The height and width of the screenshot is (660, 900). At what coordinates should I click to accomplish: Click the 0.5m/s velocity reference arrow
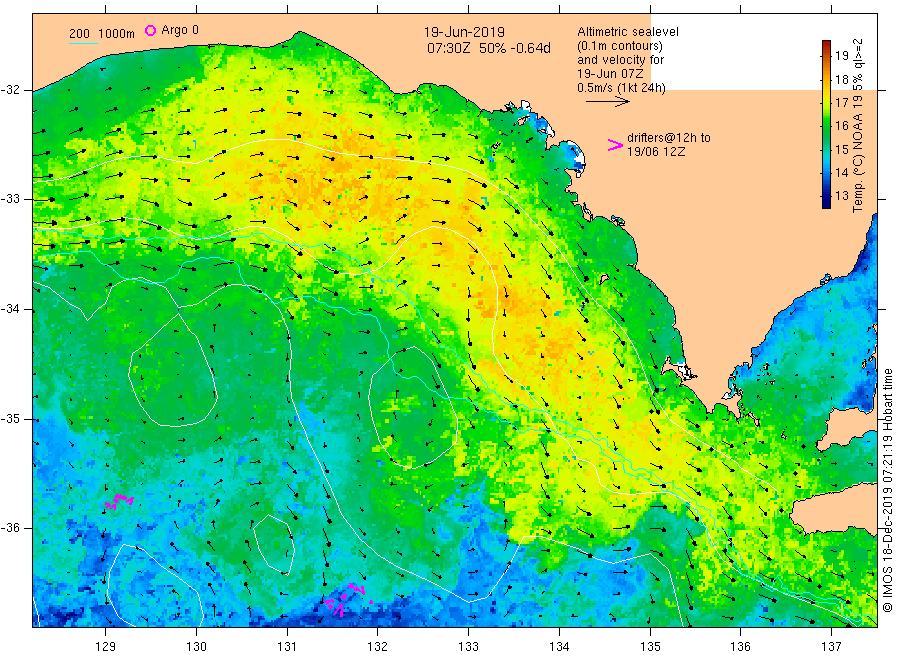(608, 102)
